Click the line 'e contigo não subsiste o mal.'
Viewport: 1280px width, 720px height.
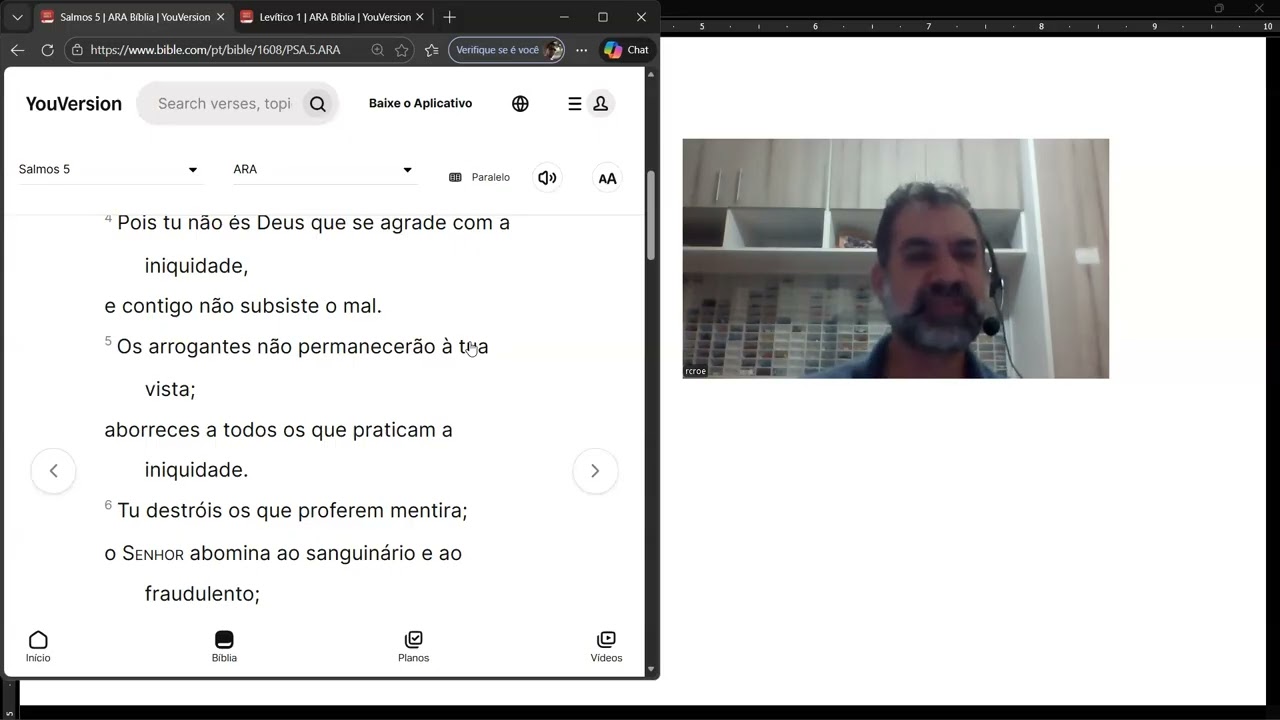[x=243, y=306]
